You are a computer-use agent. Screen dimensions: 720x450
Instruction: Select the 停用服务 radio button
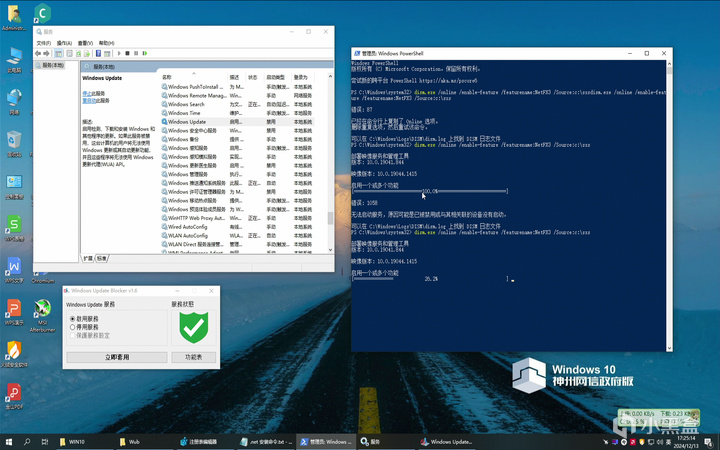coord(72,327)
